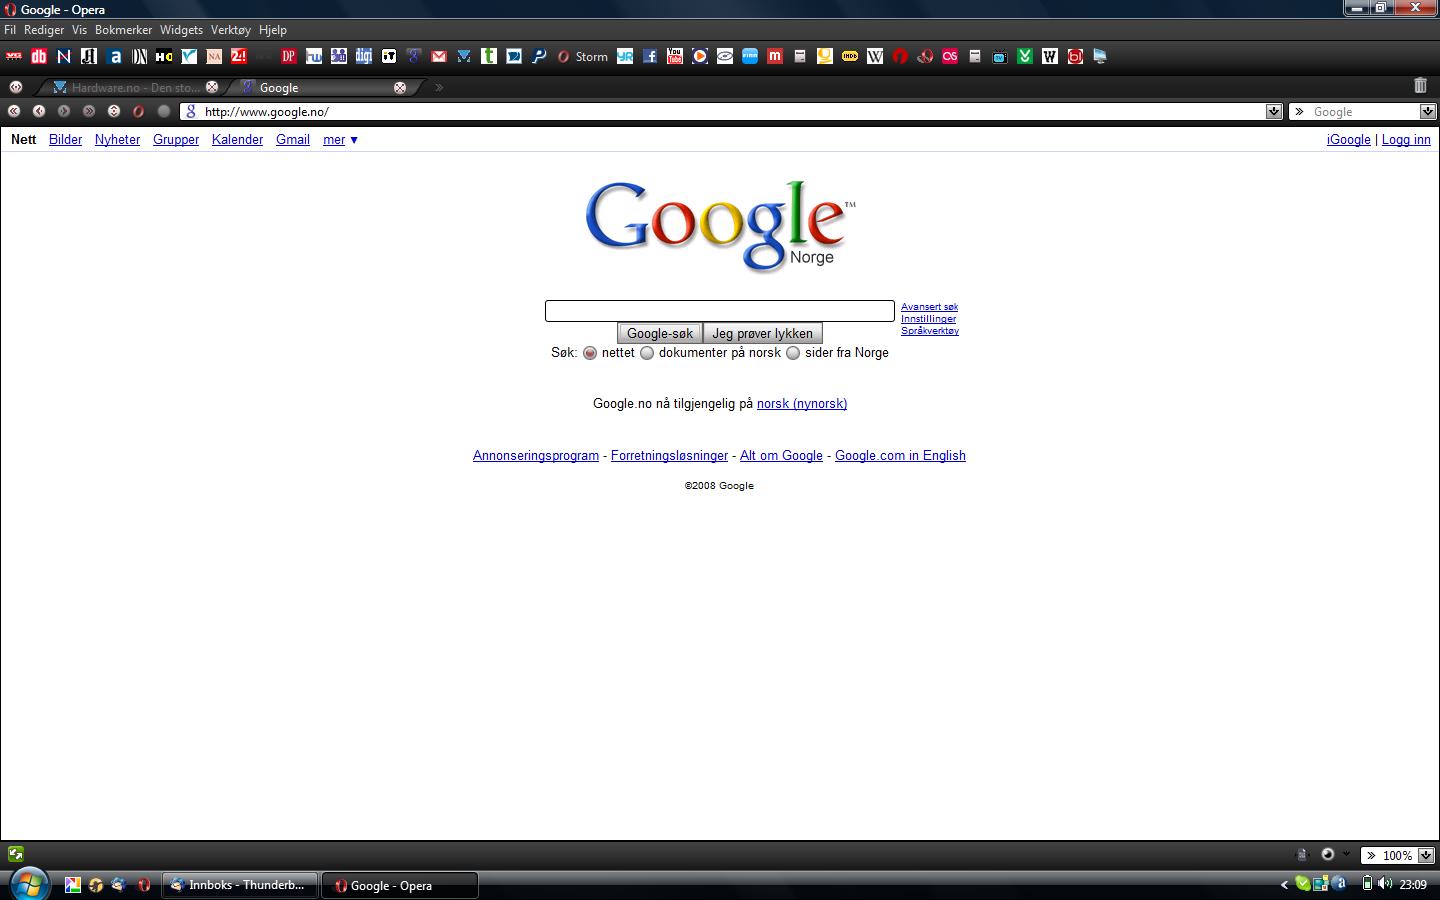
Task: Open the 100% zoom level dropdown
Action: 1426,855
